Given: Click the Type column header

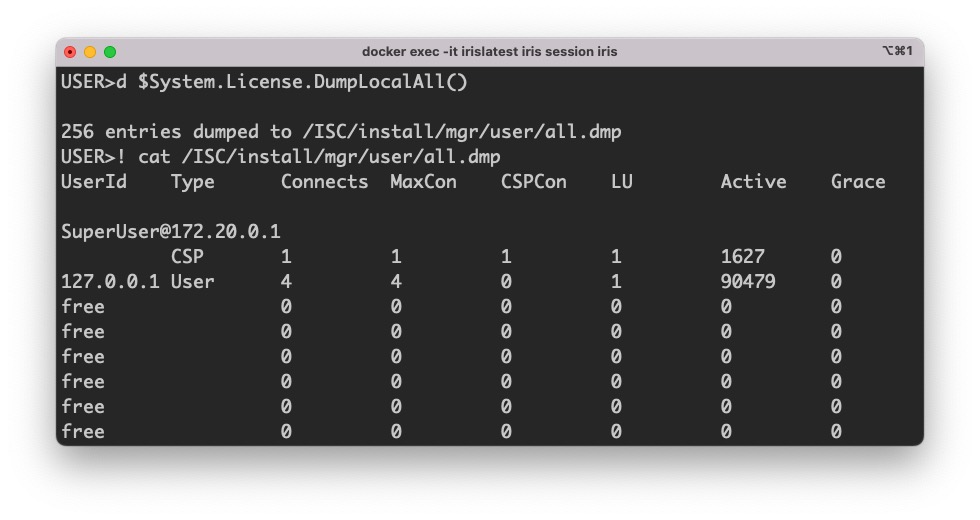Looking at the screenshot, I should click(192, 183).
